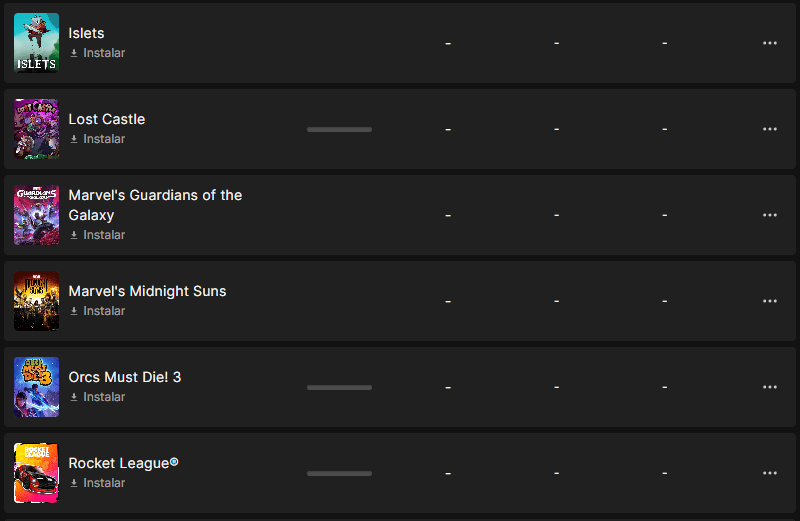This screenshot has width=800, height=521.
Task: Click Instalar under Islets
Action: click(x=98, y=53)
